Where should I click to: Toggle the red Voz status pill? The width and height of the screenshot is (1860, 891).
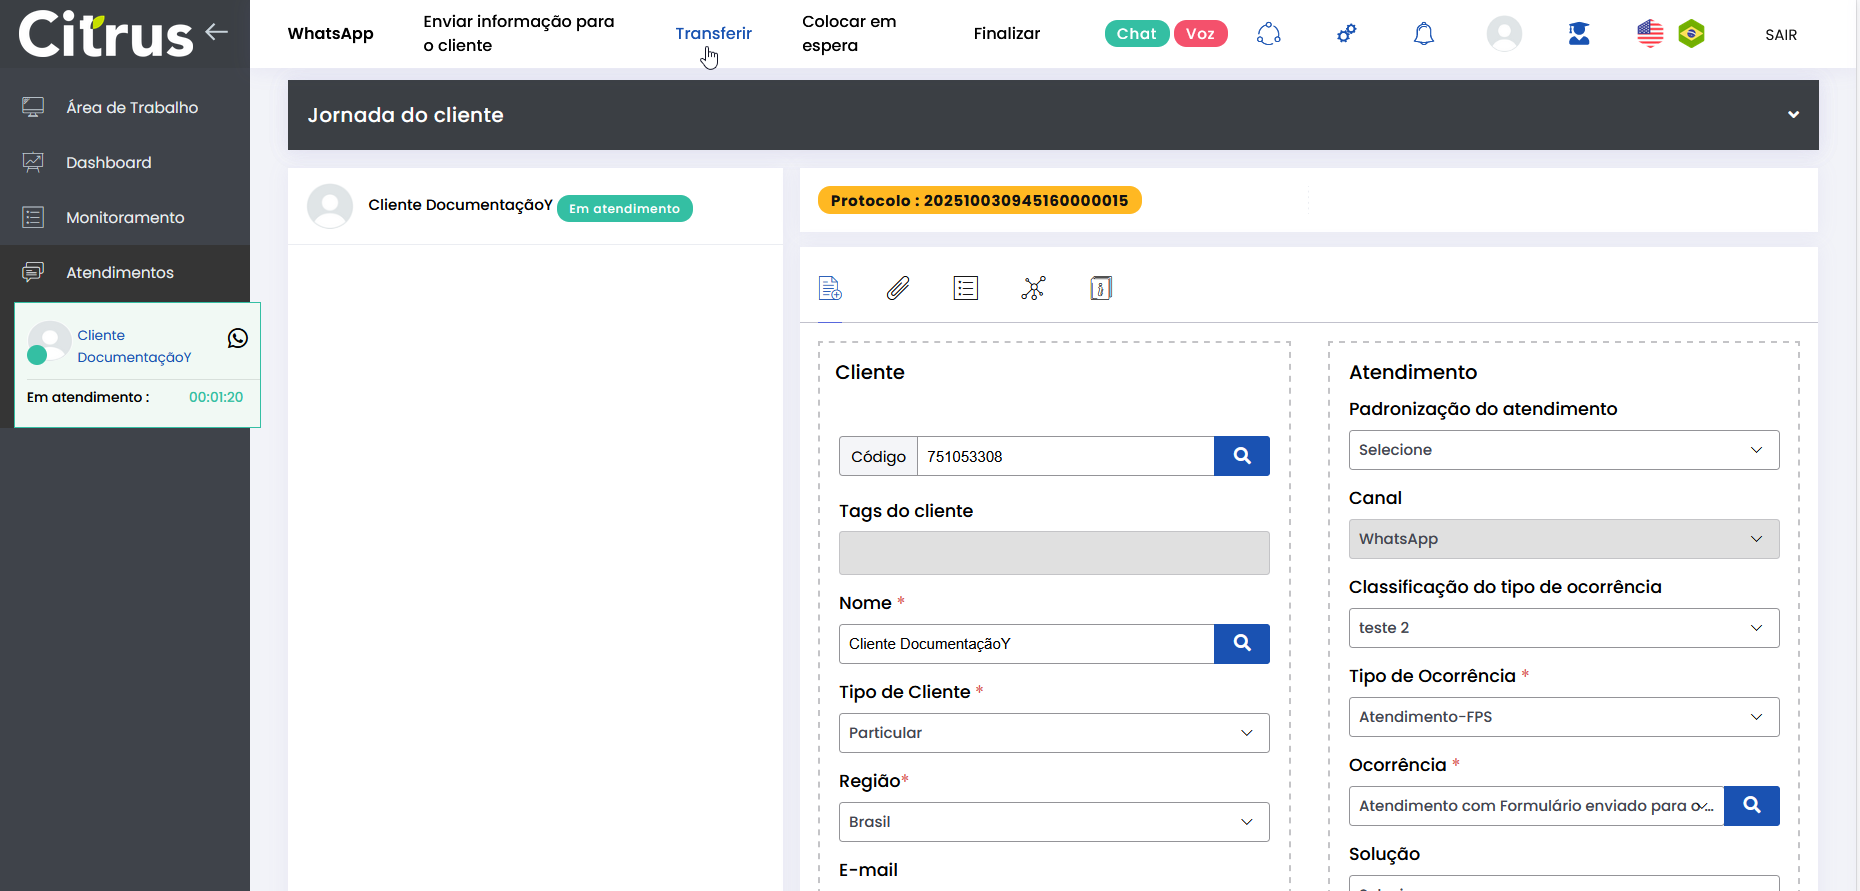pos(1200,34)
